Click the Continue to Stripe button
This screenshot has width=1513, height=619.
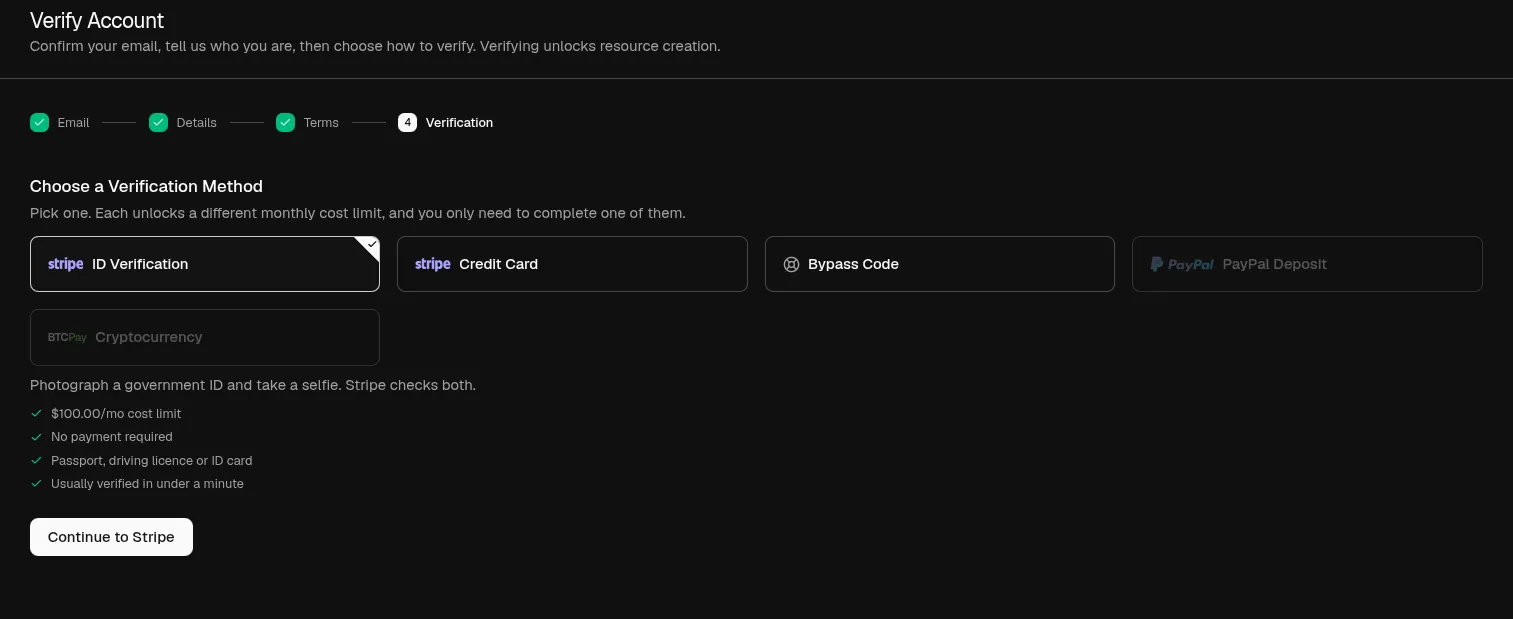point(111,537)
